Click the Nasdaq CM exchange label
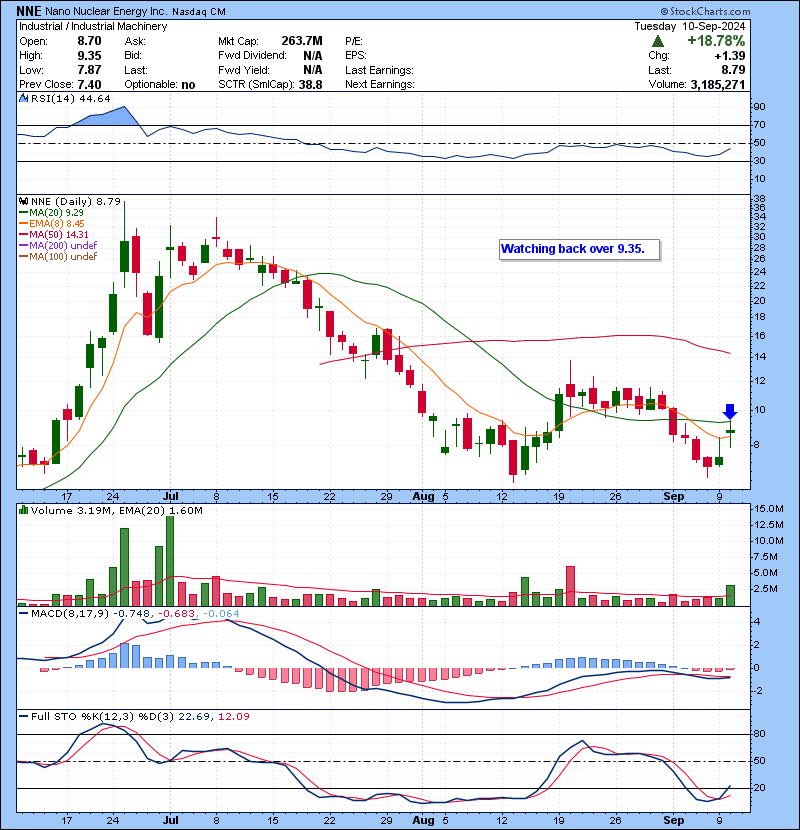 [x=199, y=12]
